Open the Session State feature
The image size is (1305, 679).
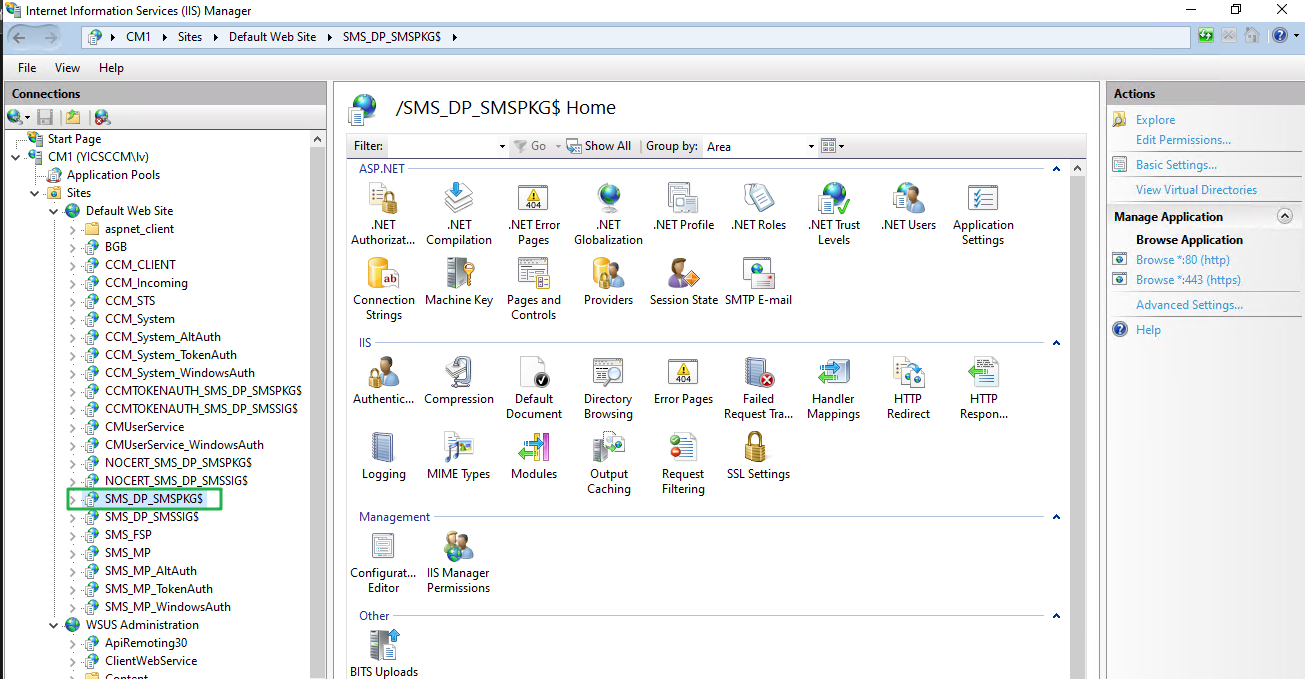pyautogui.click(x=683, y=282)
